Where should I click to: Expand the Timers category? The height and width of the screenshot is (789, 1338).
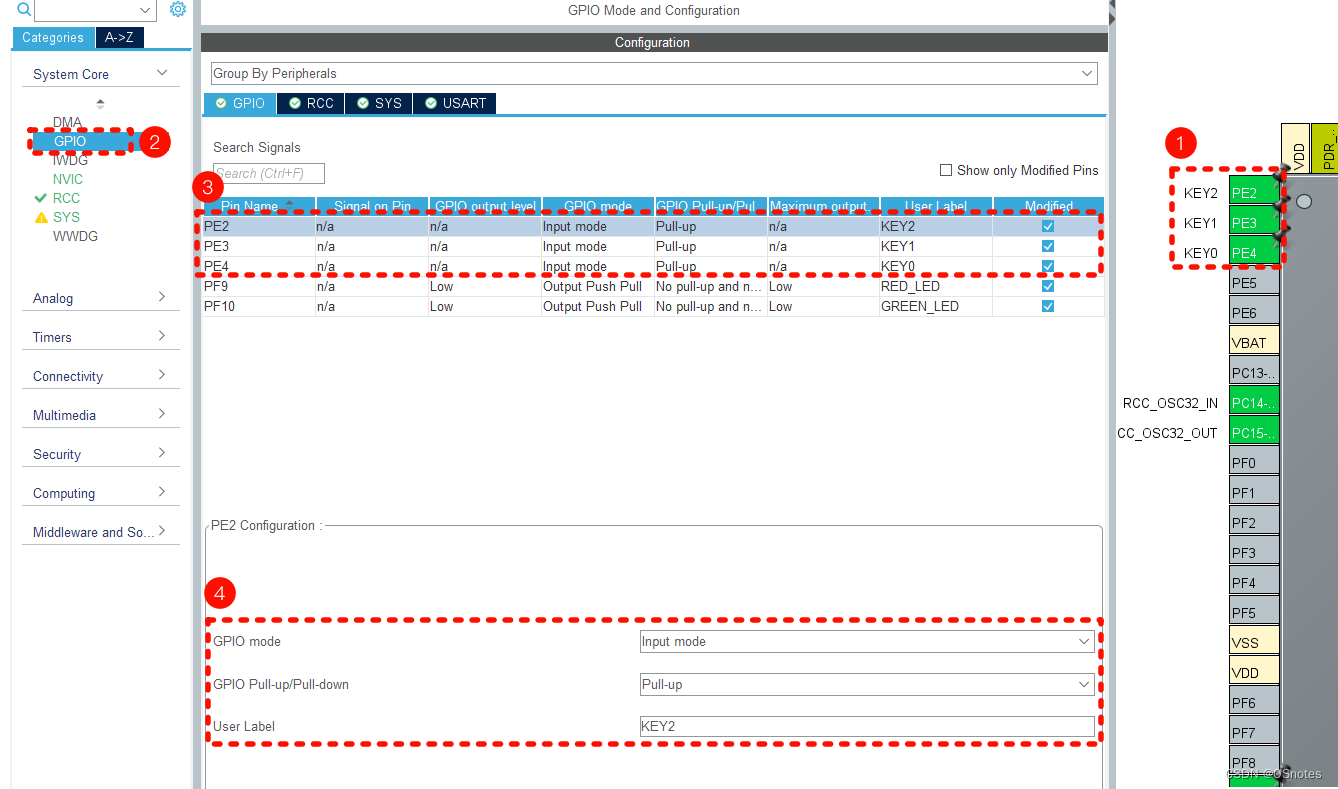pos(100,337)
